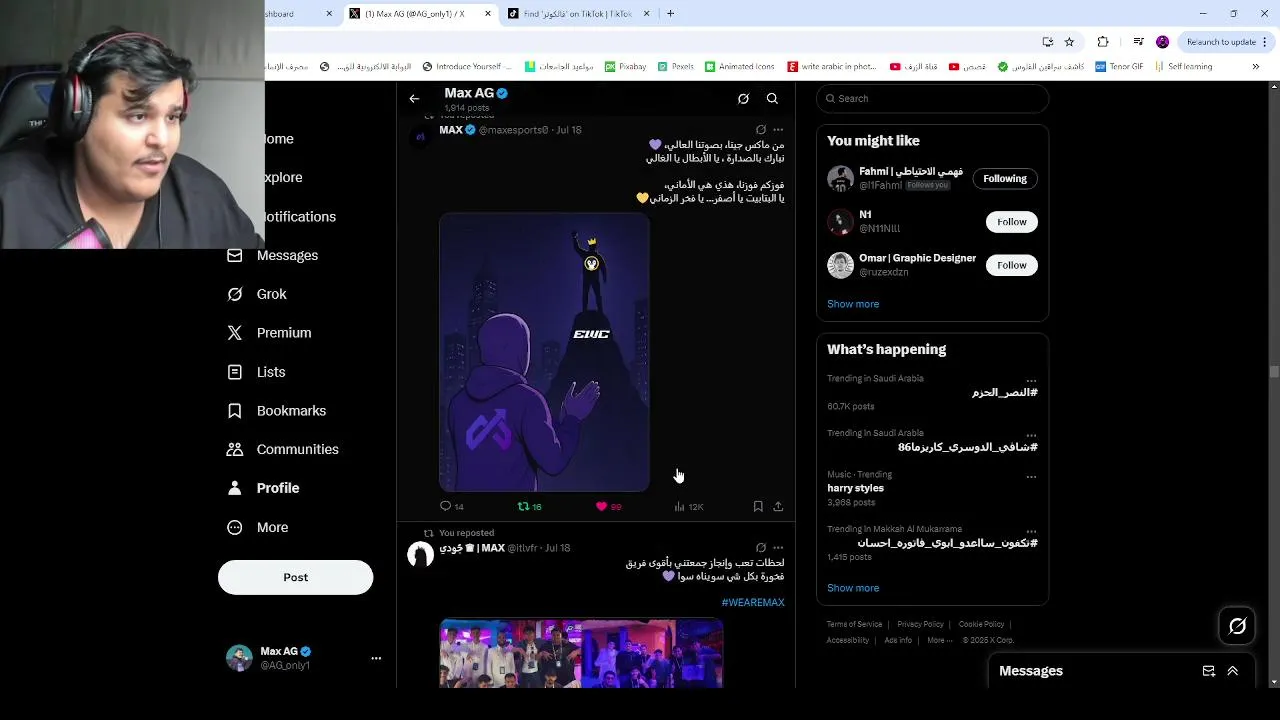Show more under You might like
The height and width of the screenshot is (720, 1280).
click(x=853, y=304)
